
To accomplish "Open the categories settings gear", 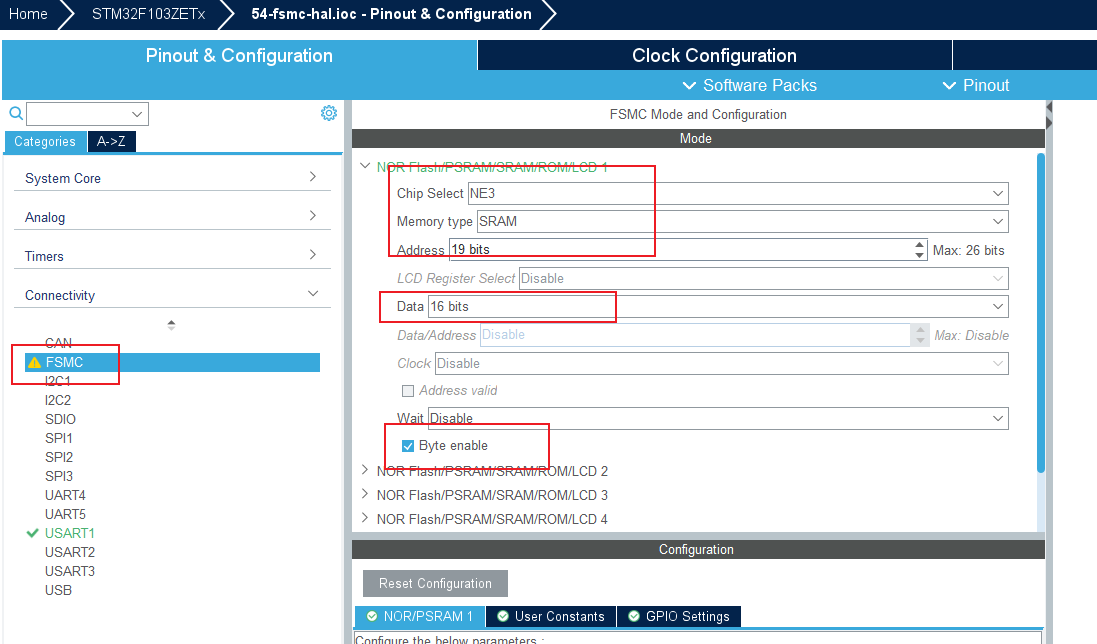I will click(329, 113).
